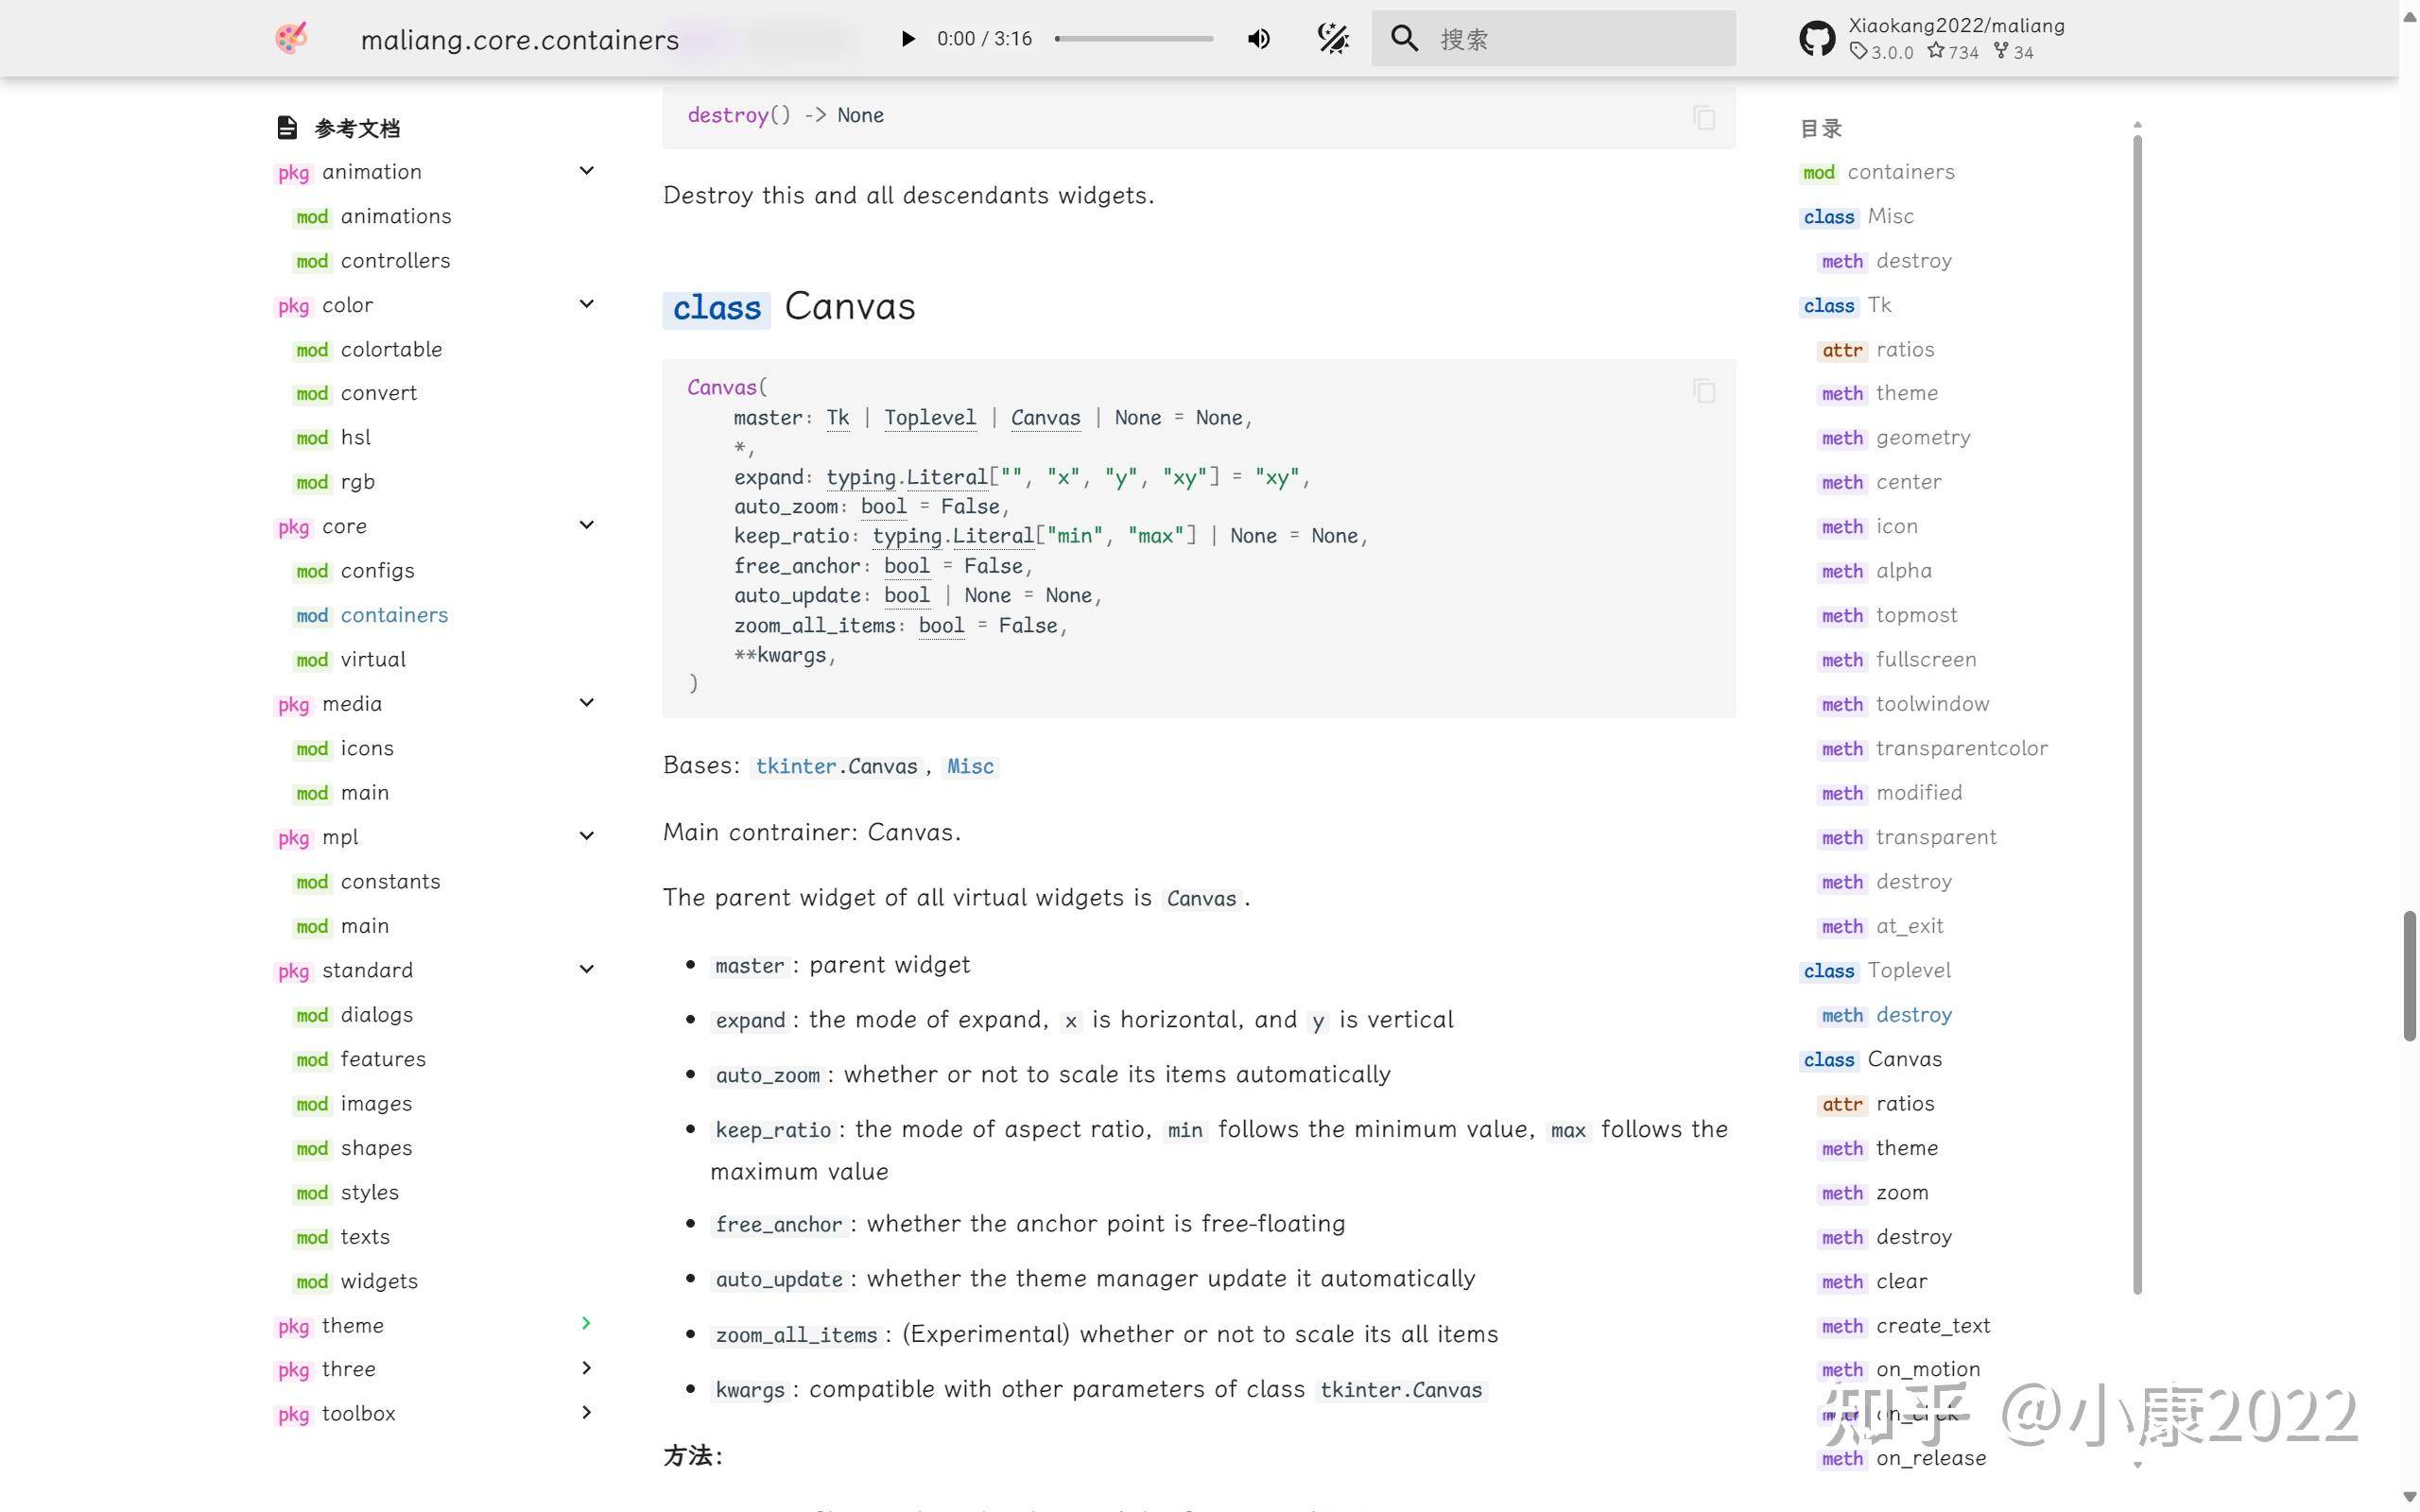This screenshot has height=1512, width=2420.
Task: Open the images module page
Action: pyautogui.click(x=353, y=1103)
